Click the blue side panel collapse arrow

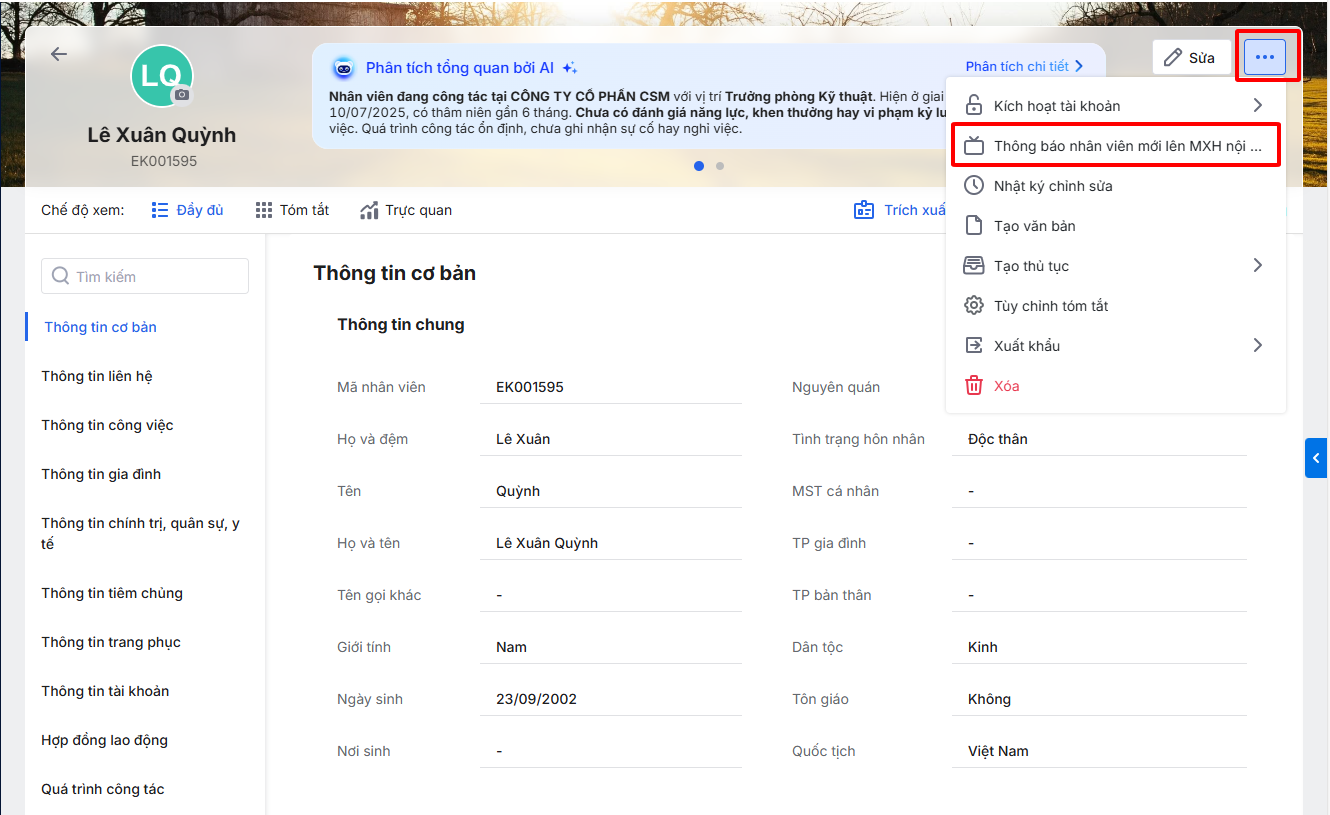point(1316,458)
